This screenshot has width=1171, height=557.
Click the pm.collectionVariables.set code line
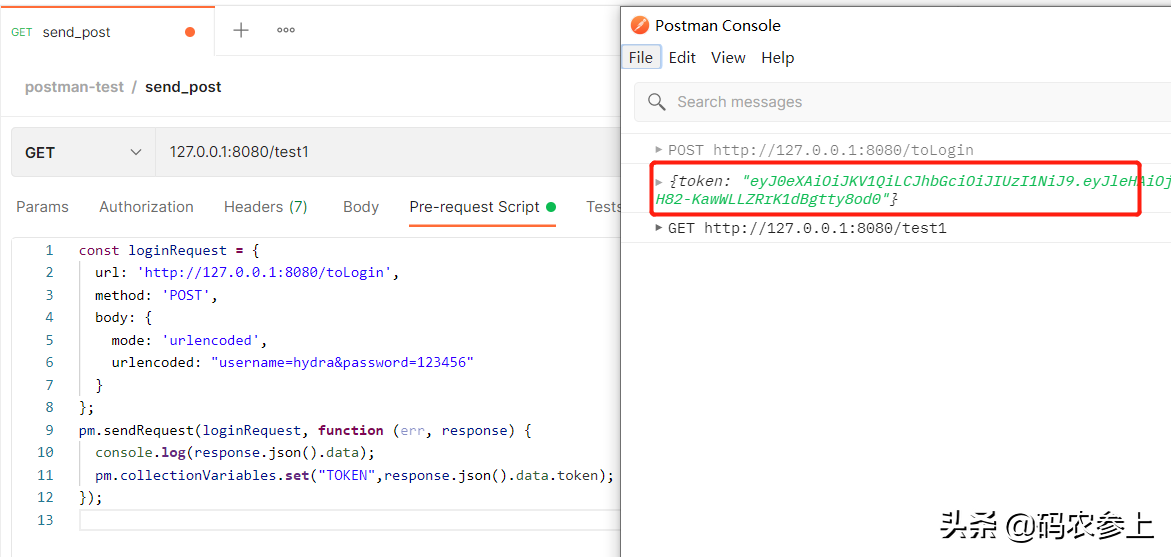click(x=355, y=475)
